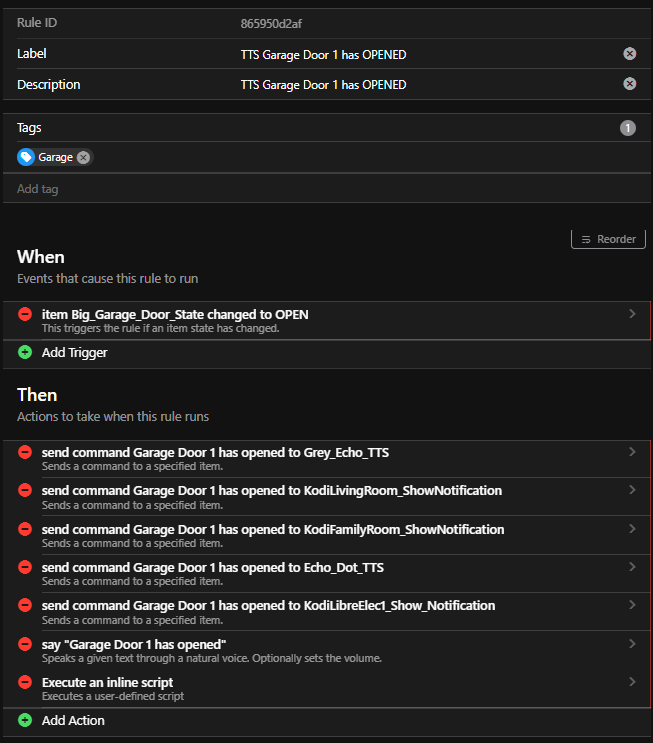
Task: Click the Add tag input field
Action: tap(300, 188)
